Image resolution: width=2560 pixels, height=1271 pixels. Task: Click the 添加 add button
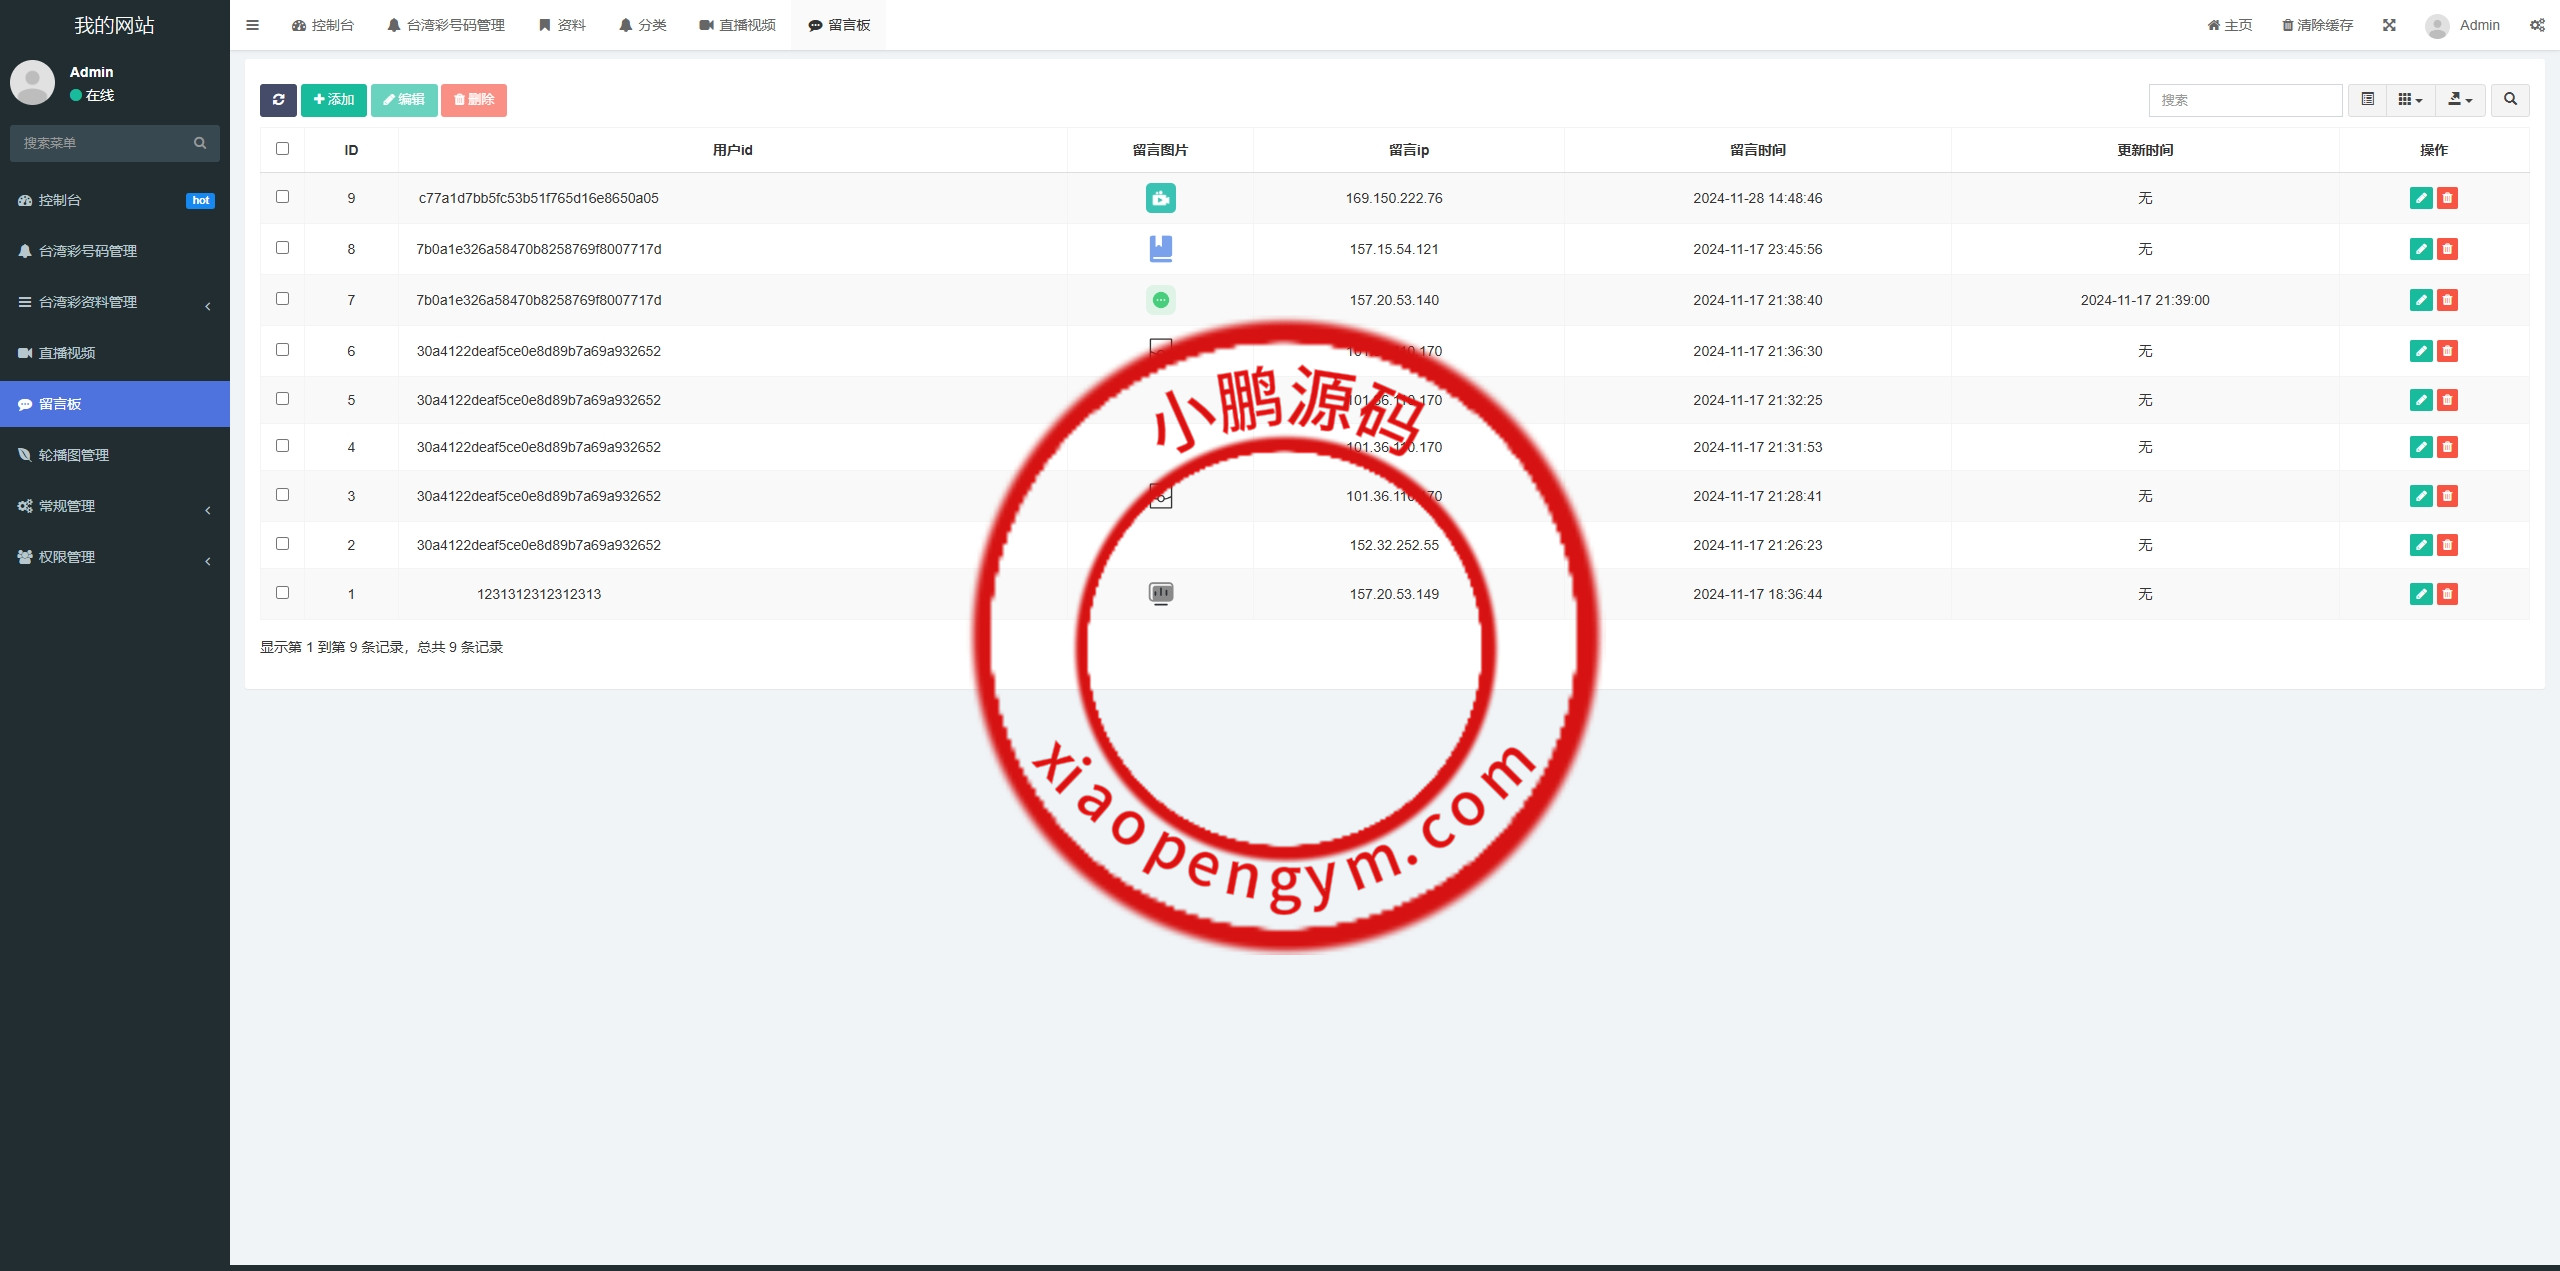click(x=334, y=100)
